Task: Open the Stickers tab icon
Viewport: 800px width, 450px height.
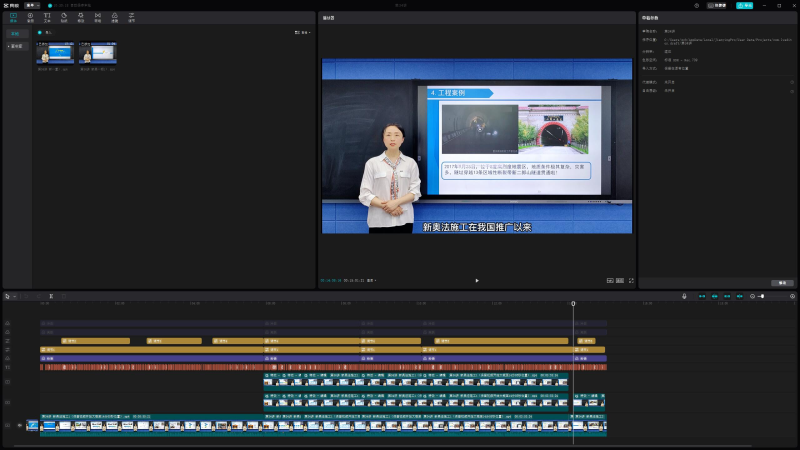Action: tap(64, 17)
